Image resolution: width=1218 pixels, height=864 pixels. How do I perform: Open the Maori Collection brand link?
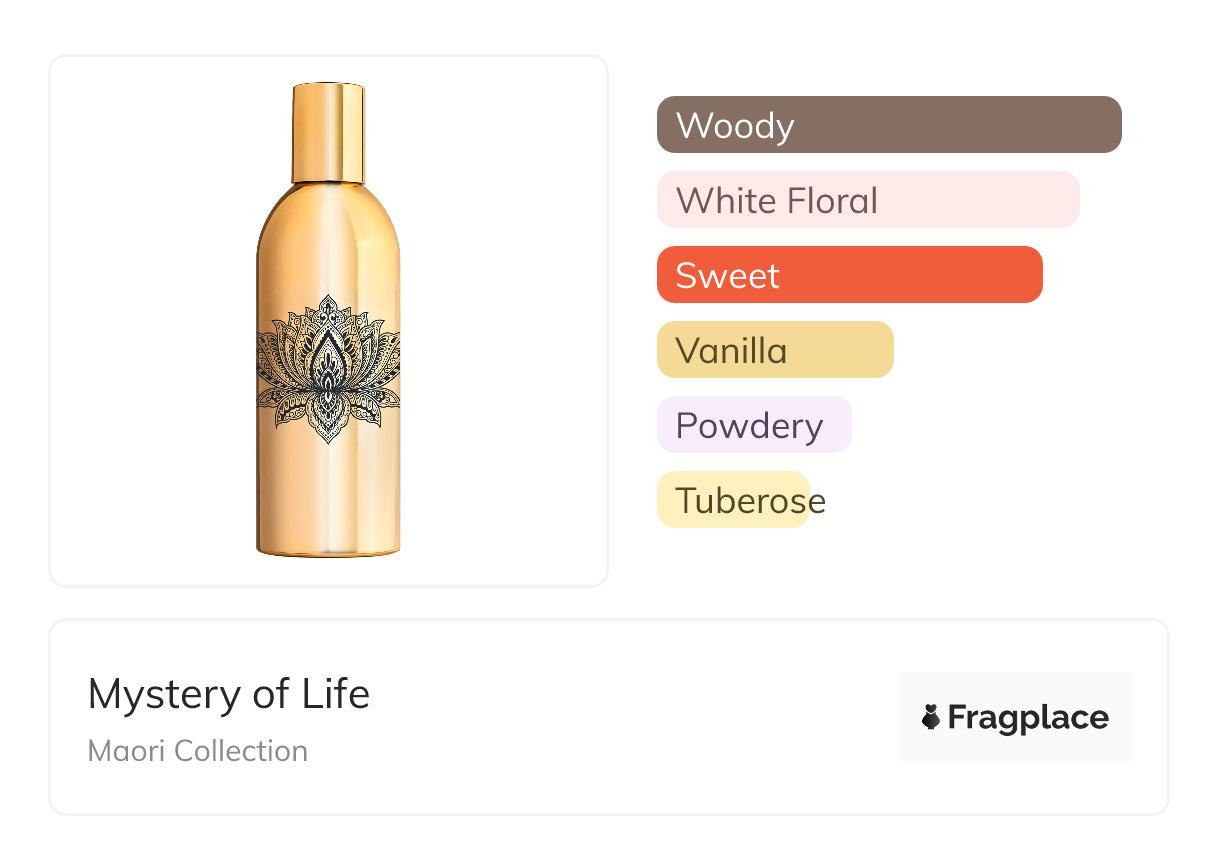pyautogui.click(x=198, y=751)
